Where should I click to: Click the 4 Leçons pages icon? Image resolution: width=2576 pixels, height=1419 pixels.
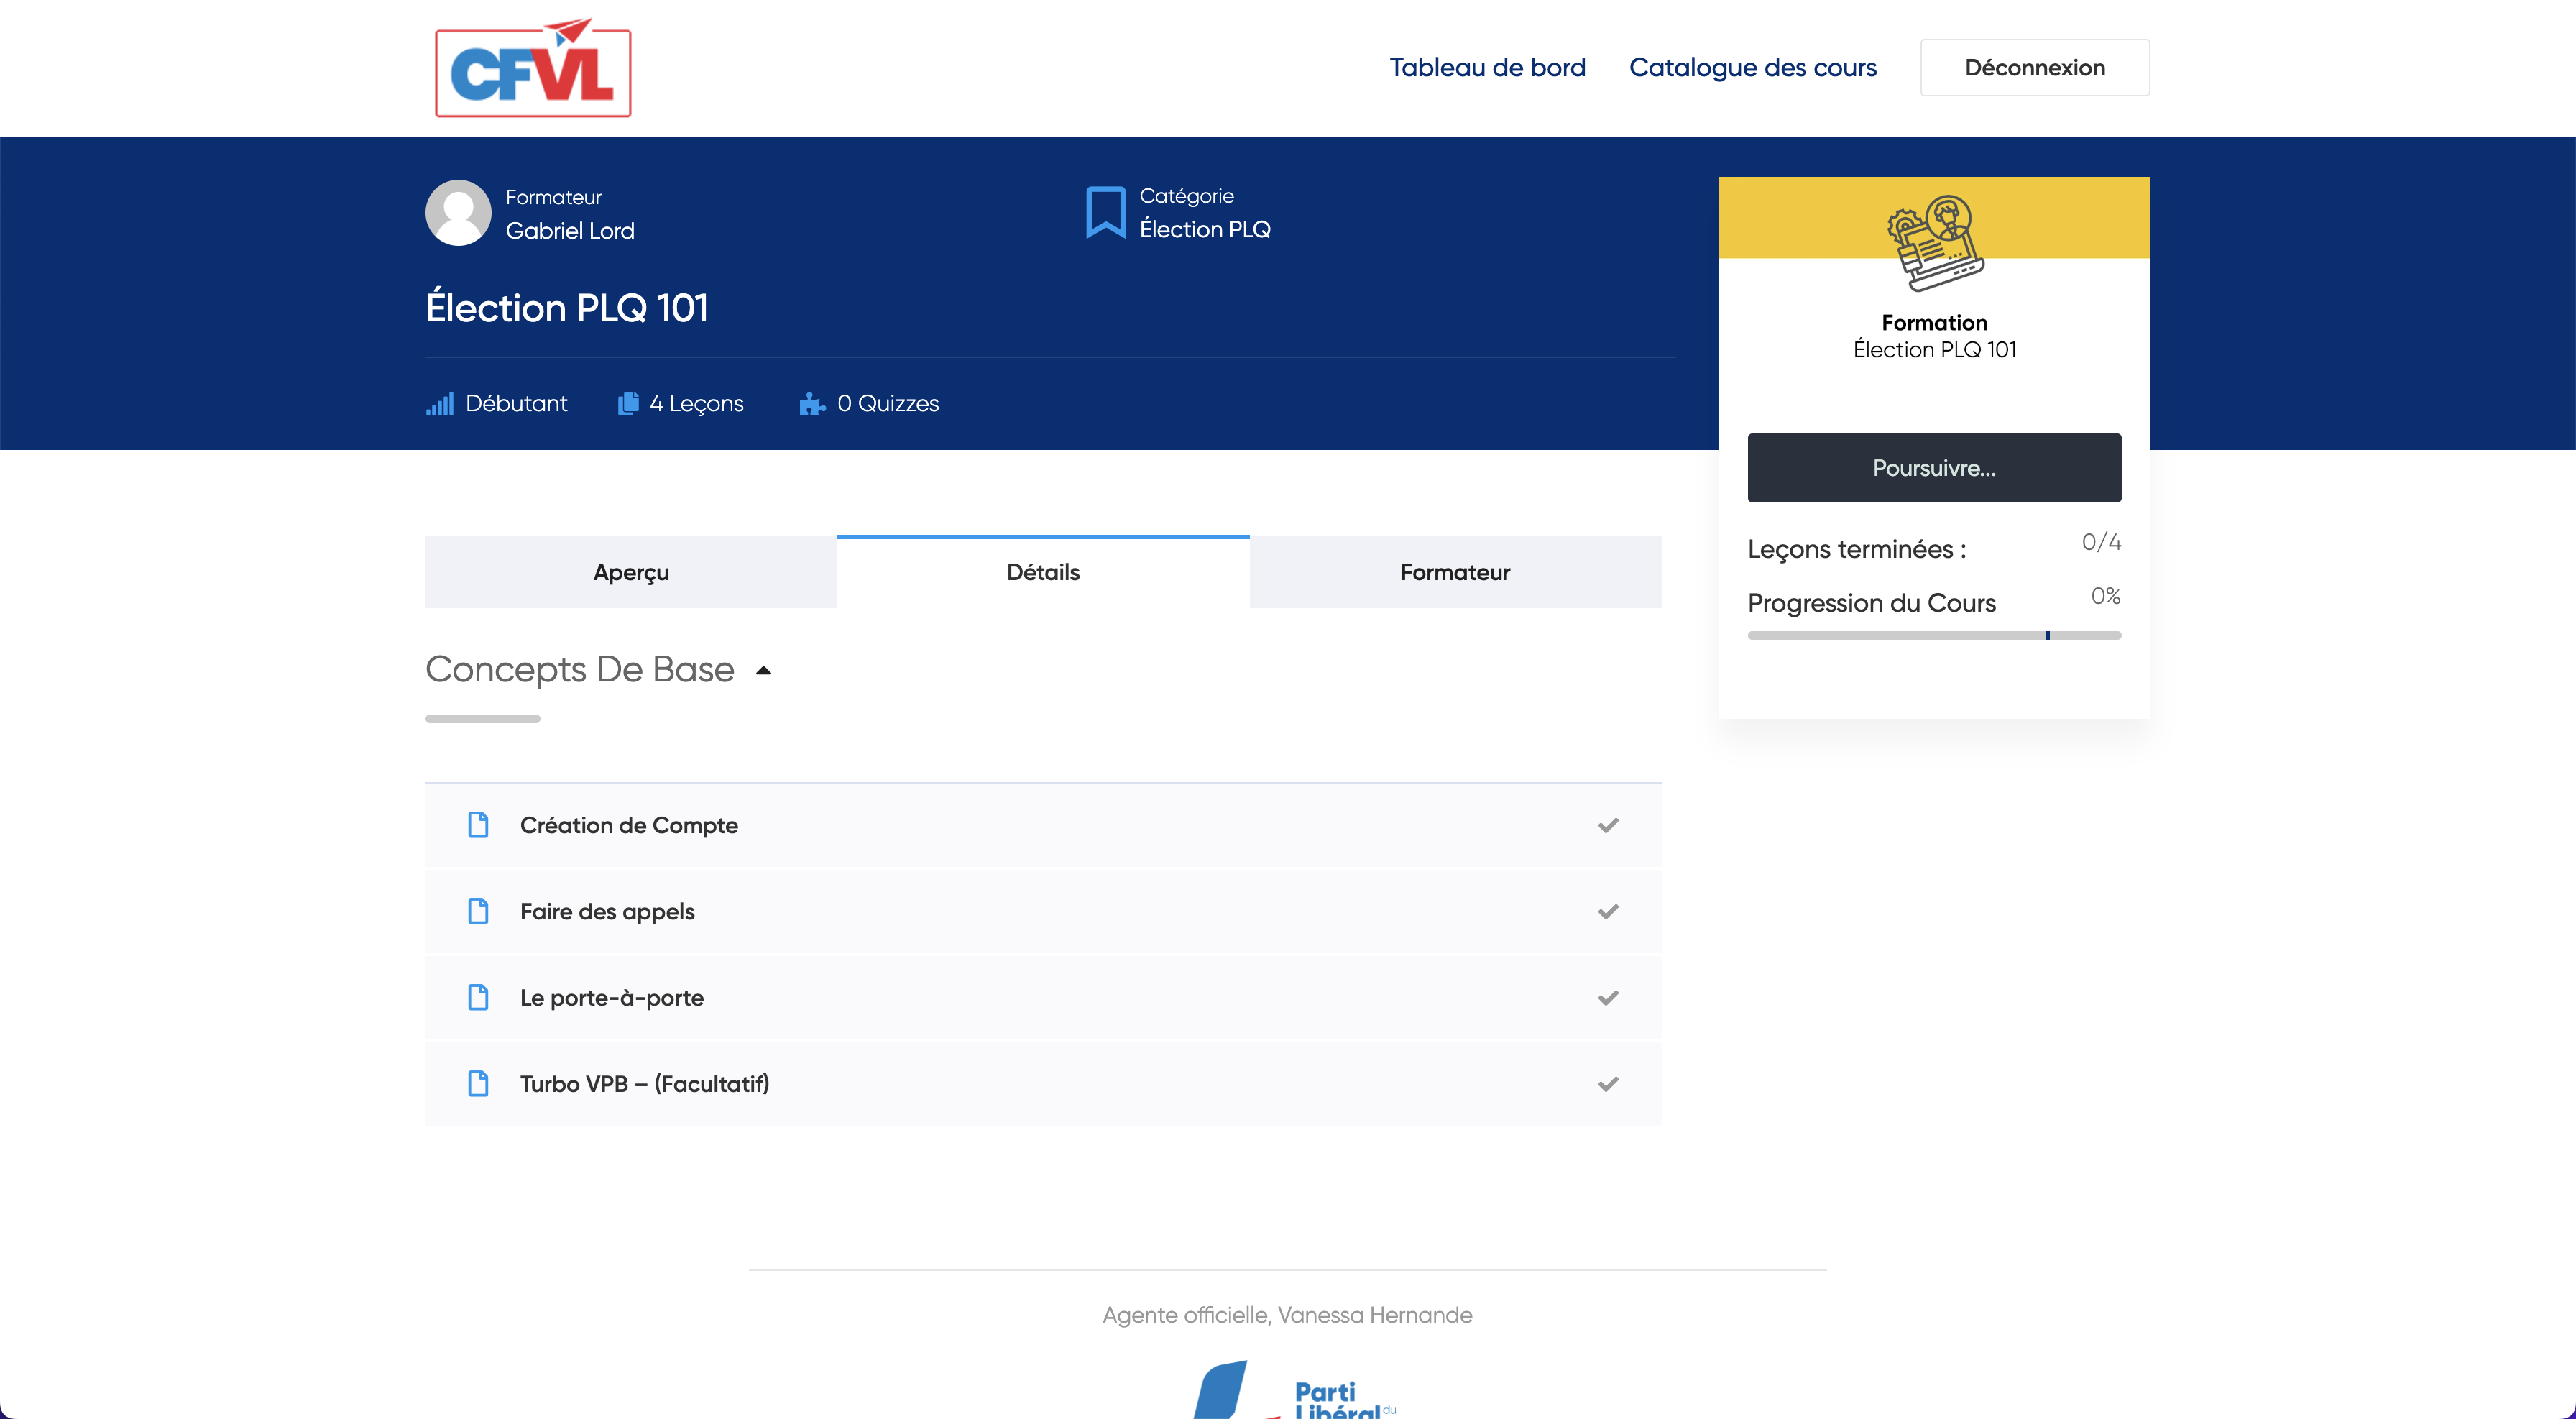click(x=628, y=404)
